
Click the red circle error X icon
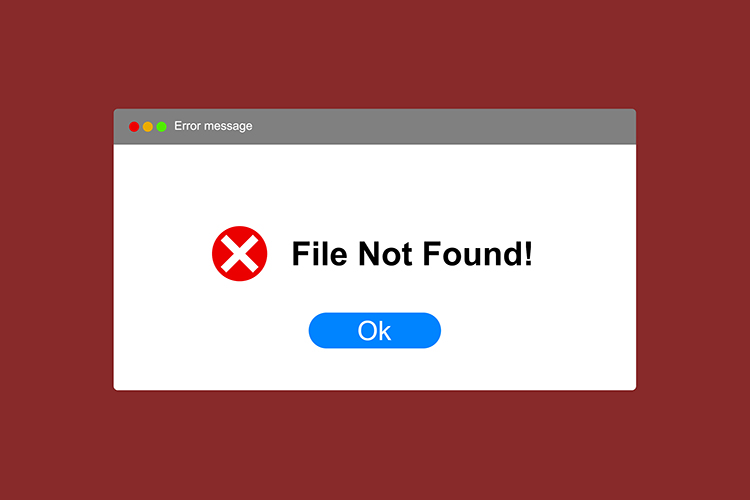tap(240, 254)
